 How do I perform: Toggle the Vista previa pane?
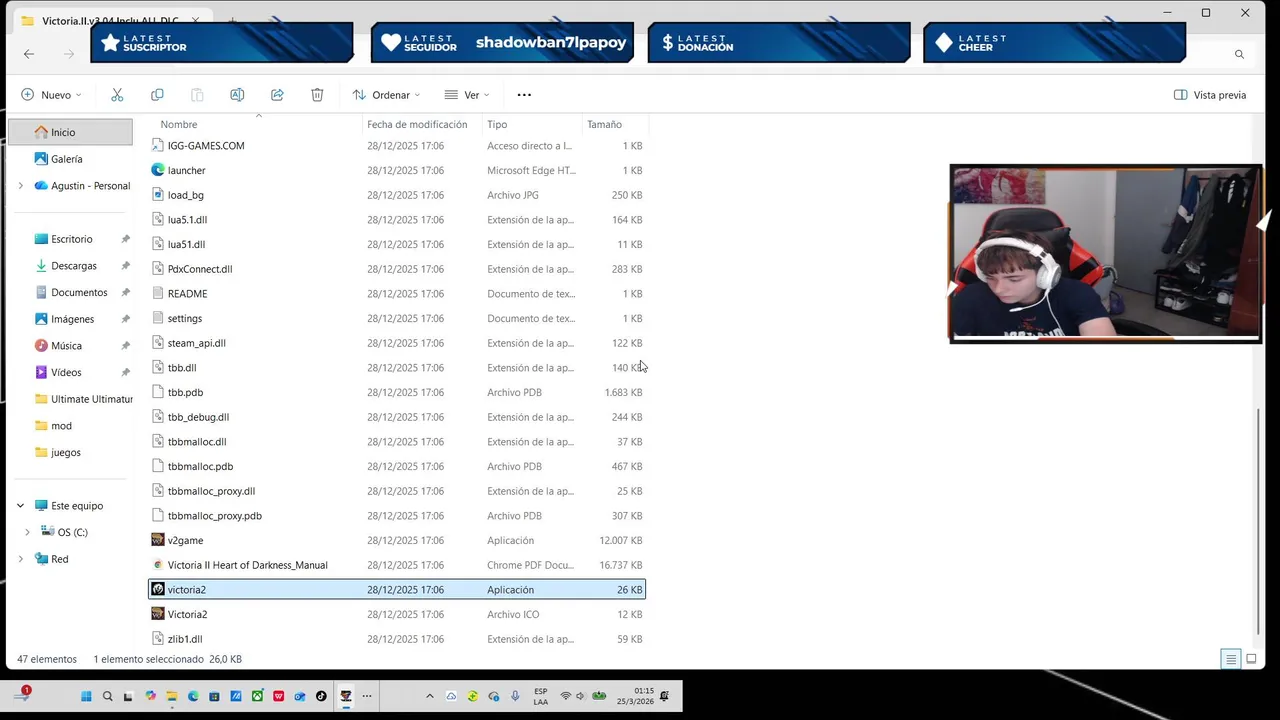point(1210,95)
